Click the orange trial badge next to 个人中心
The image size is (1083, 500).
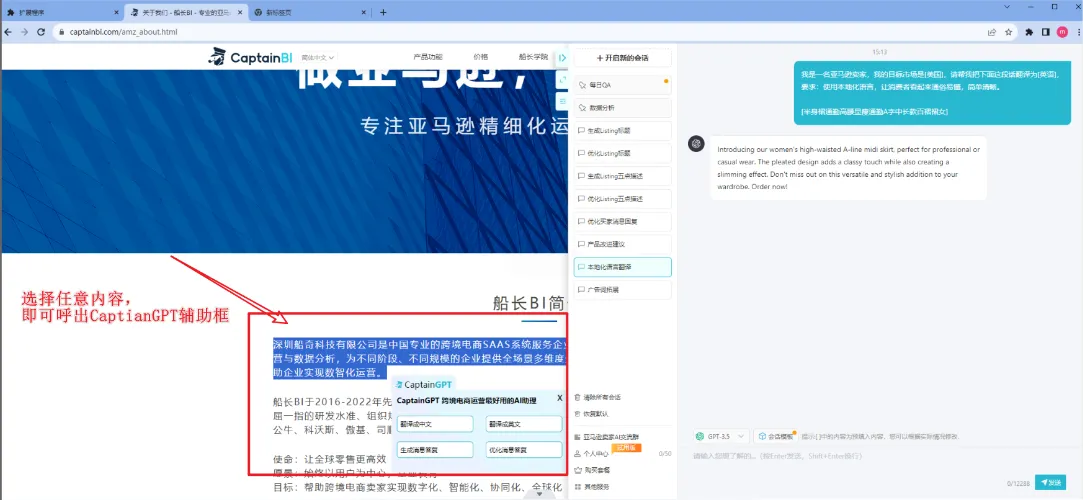626,448
